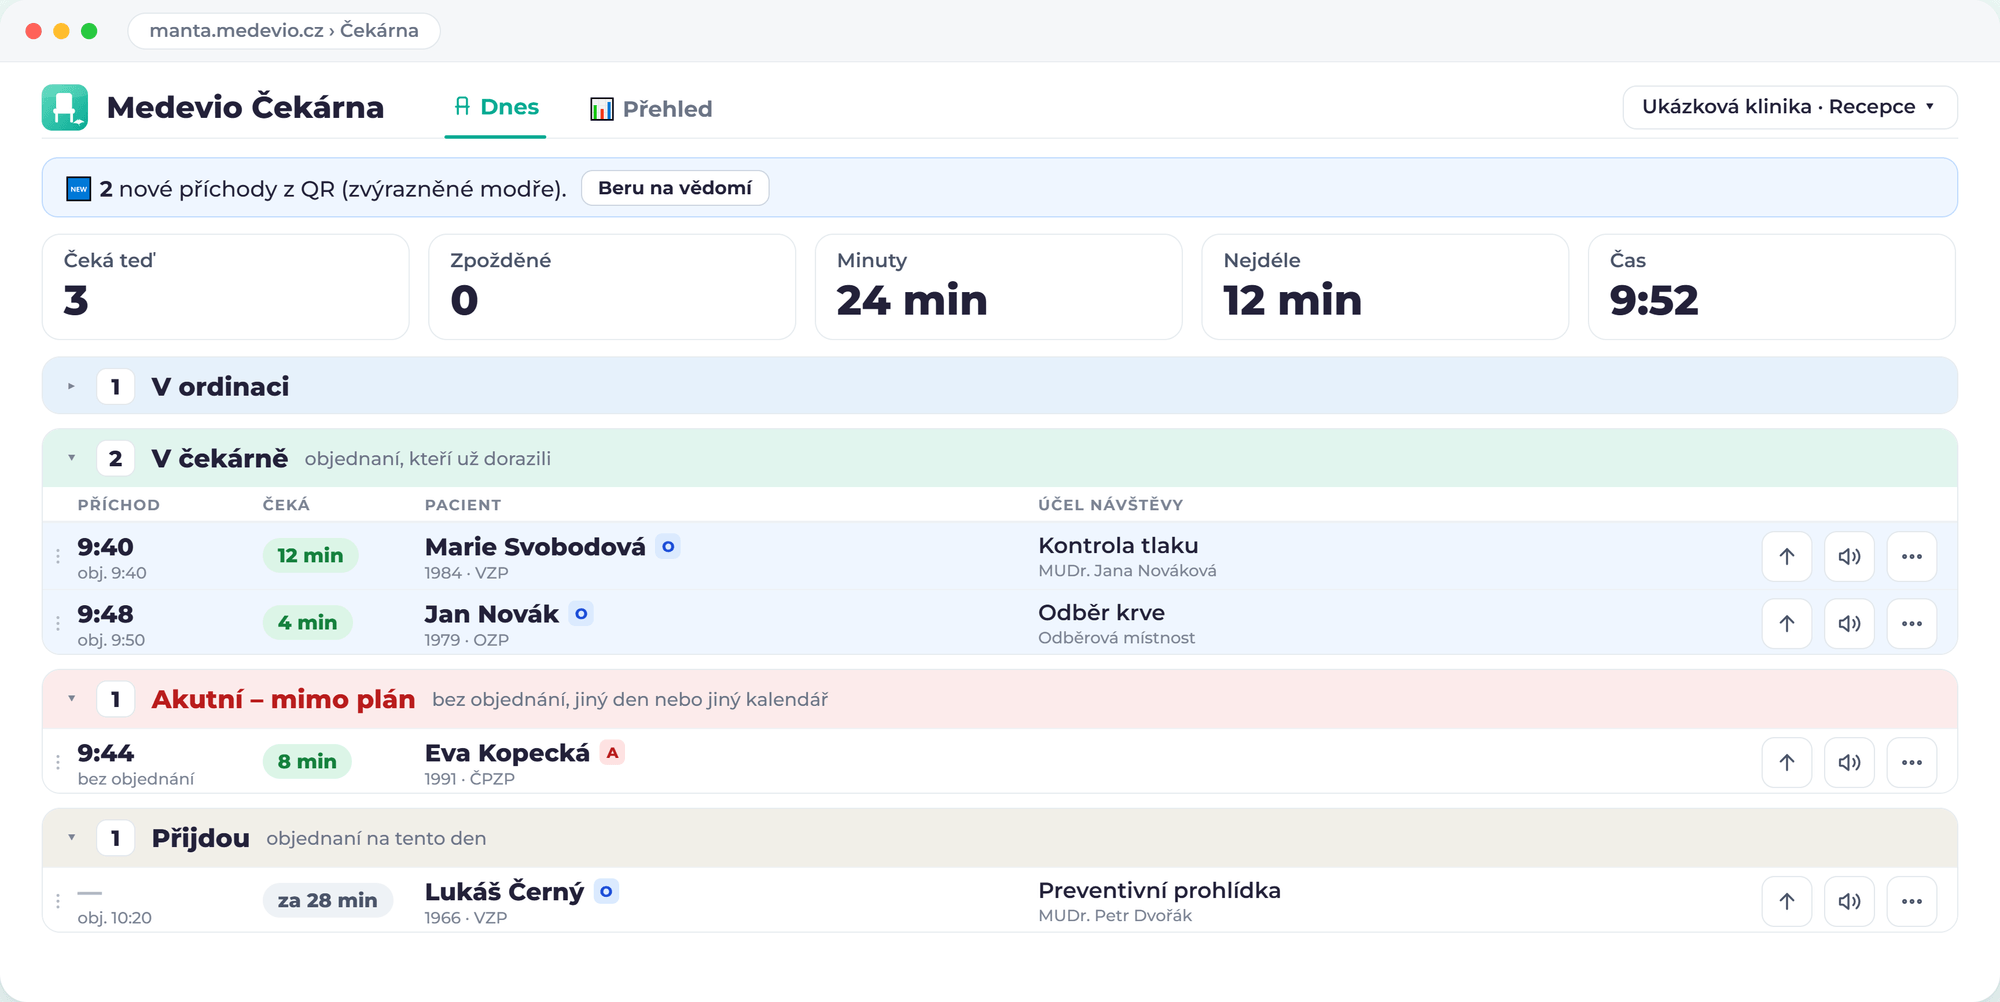This screenshot has height=1002, width=2000.
Task: Move Eva Kopecká up with arrow
Action: point(1787,763)
